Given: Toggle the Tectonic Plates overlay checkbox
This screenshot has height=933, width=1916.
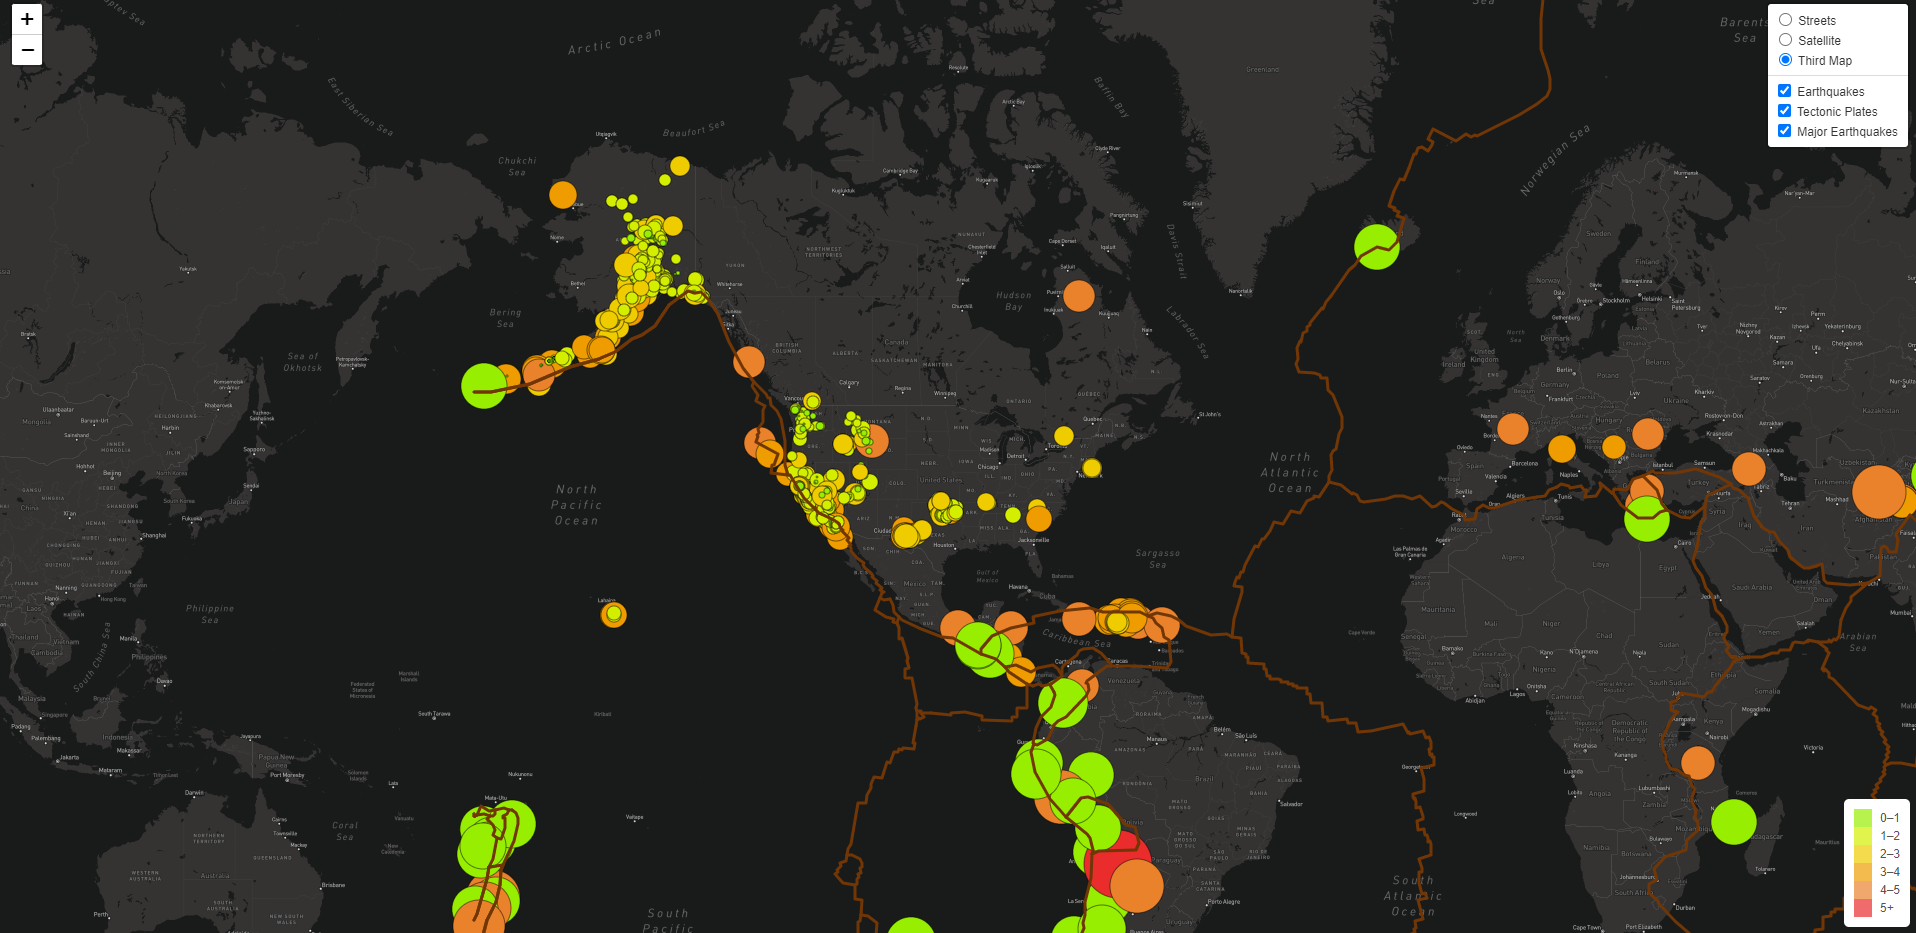Looking at the screenshot, I should click(x=1784, y=111).
